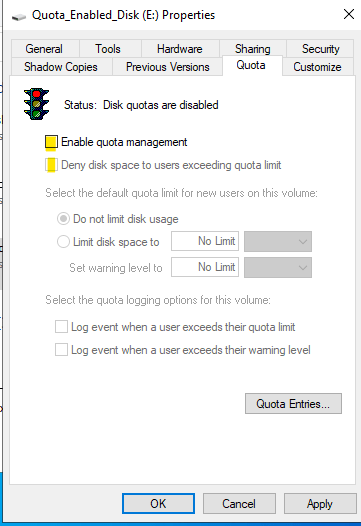
Task: Check Log event when user exceeds warning level
Action: [61, 350]
